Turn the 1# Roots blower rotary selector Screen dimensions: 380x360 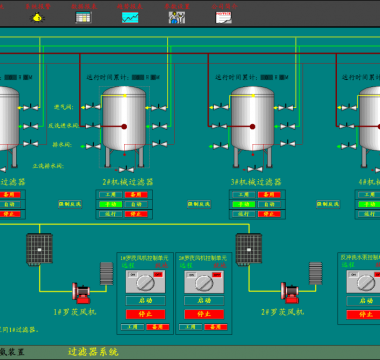(145, 282)
